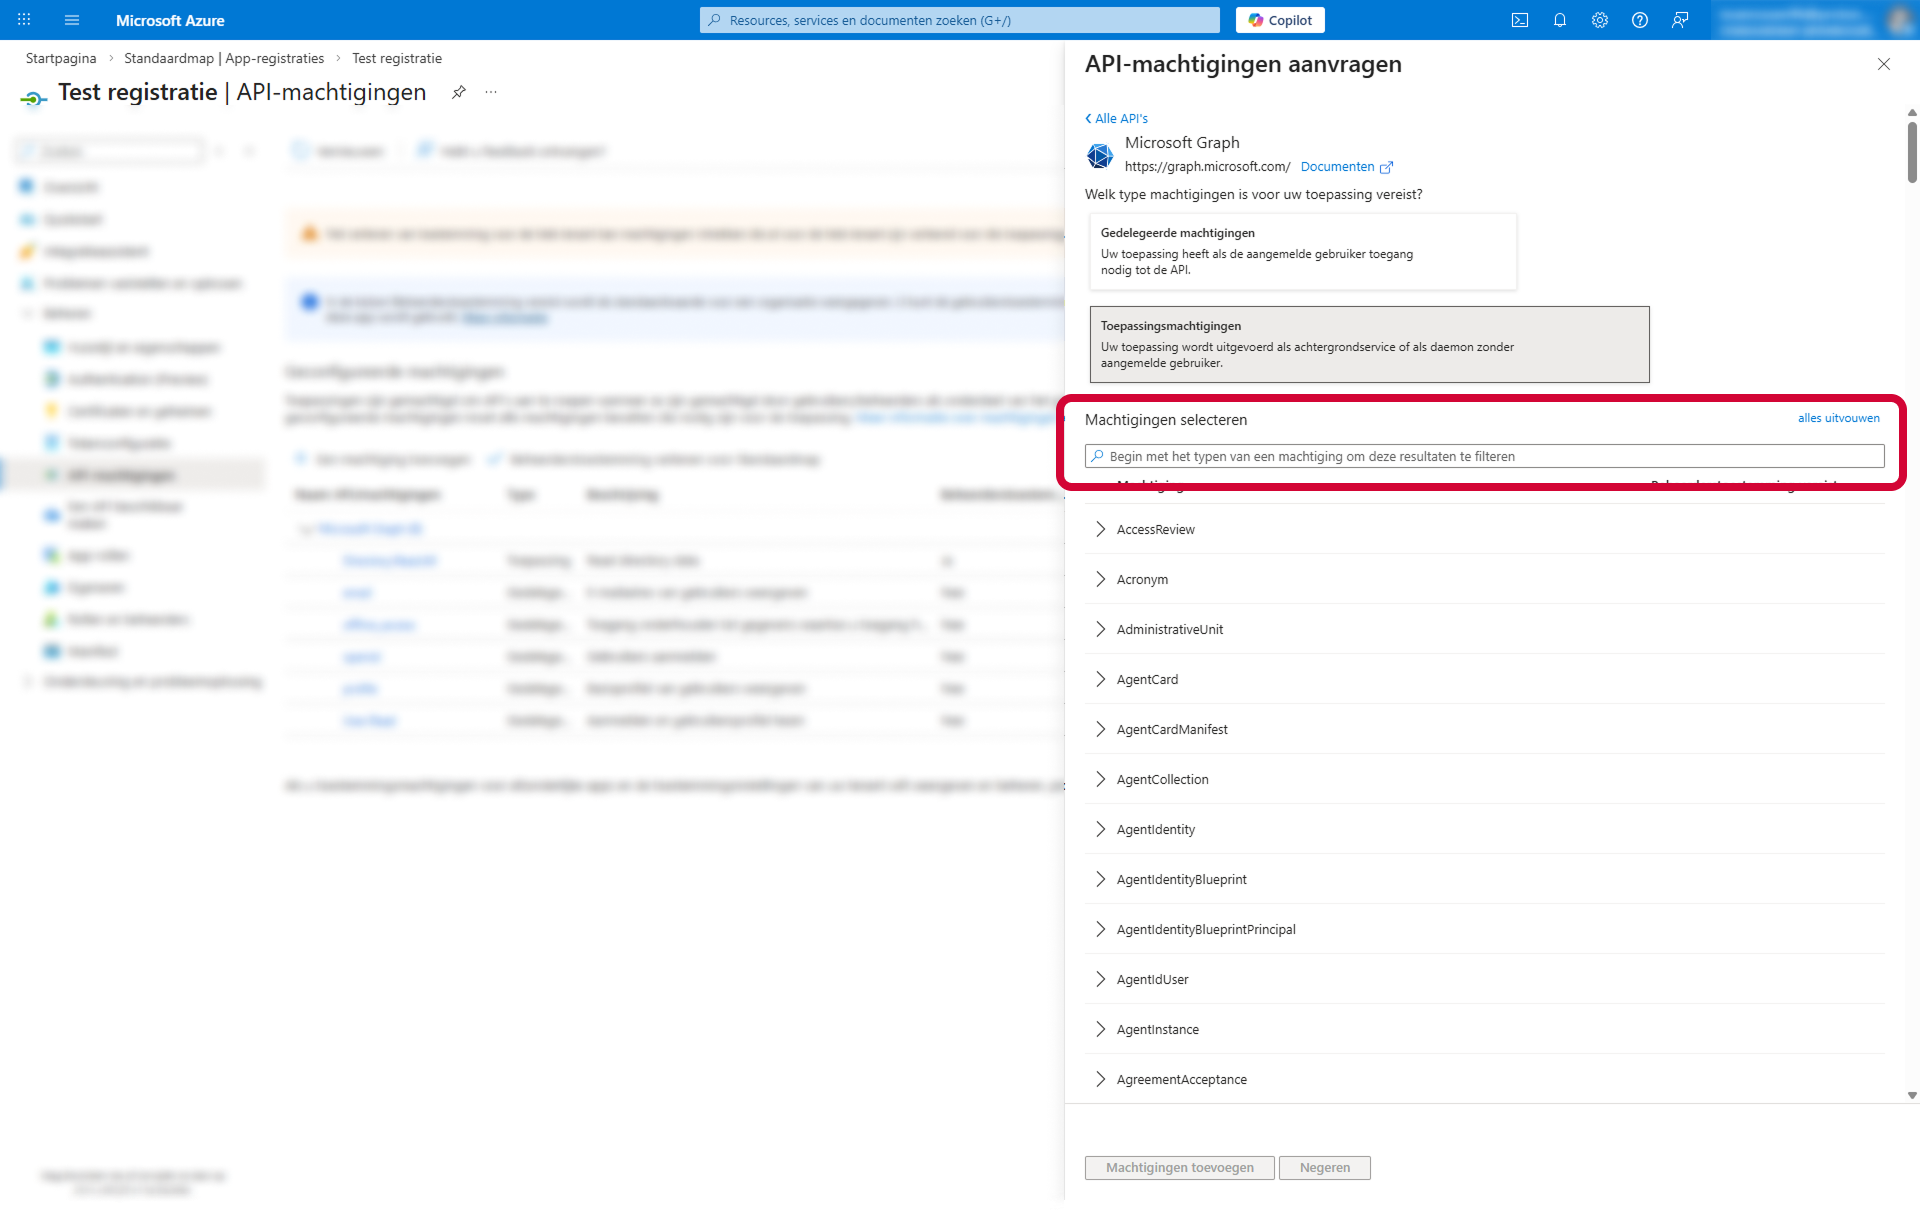The height and width of the screenshot is (1226, 1920).
Task: Open portal settings gear
Action: [1600, 20]
